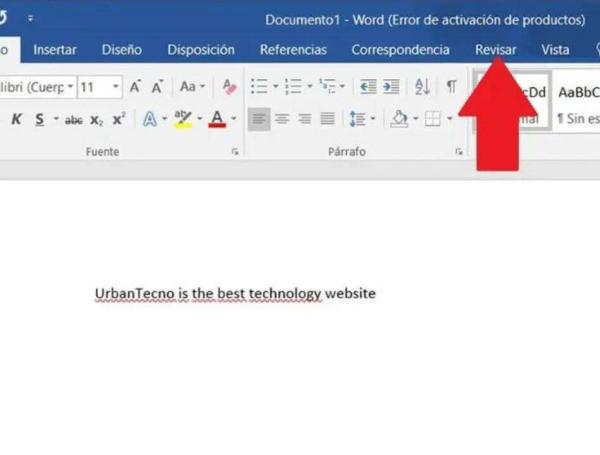Go to the Referencias tab
This screenshot has height=455, width=600.
(x=293, y=50)
